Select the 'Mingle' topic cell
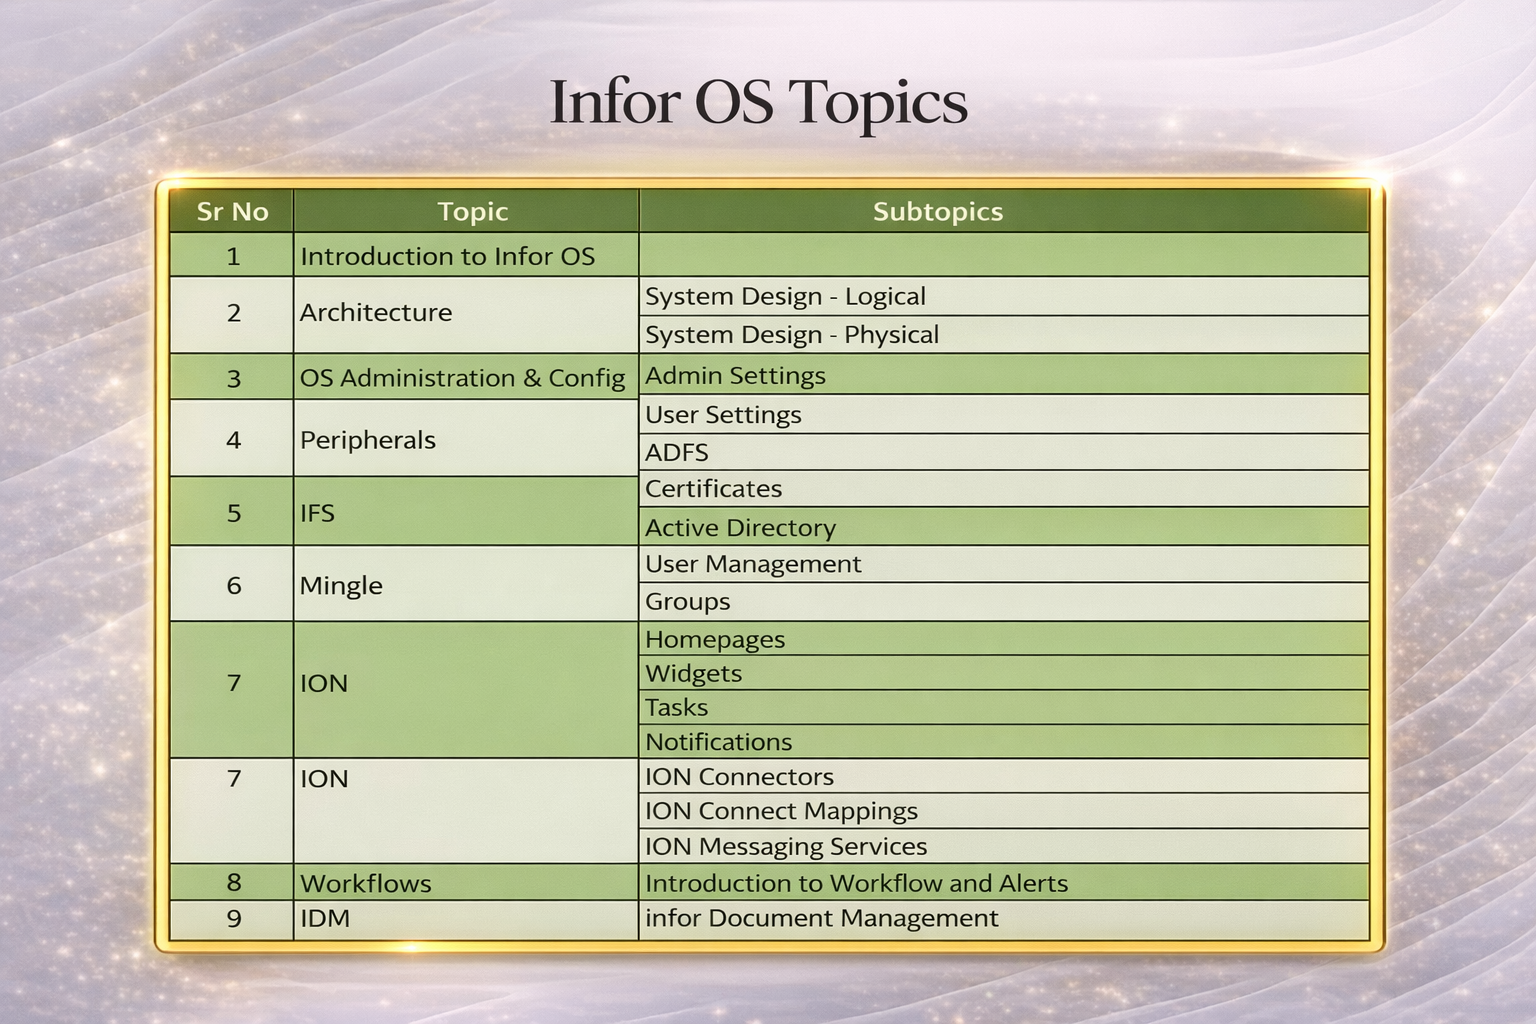 [x=342, y=585]
